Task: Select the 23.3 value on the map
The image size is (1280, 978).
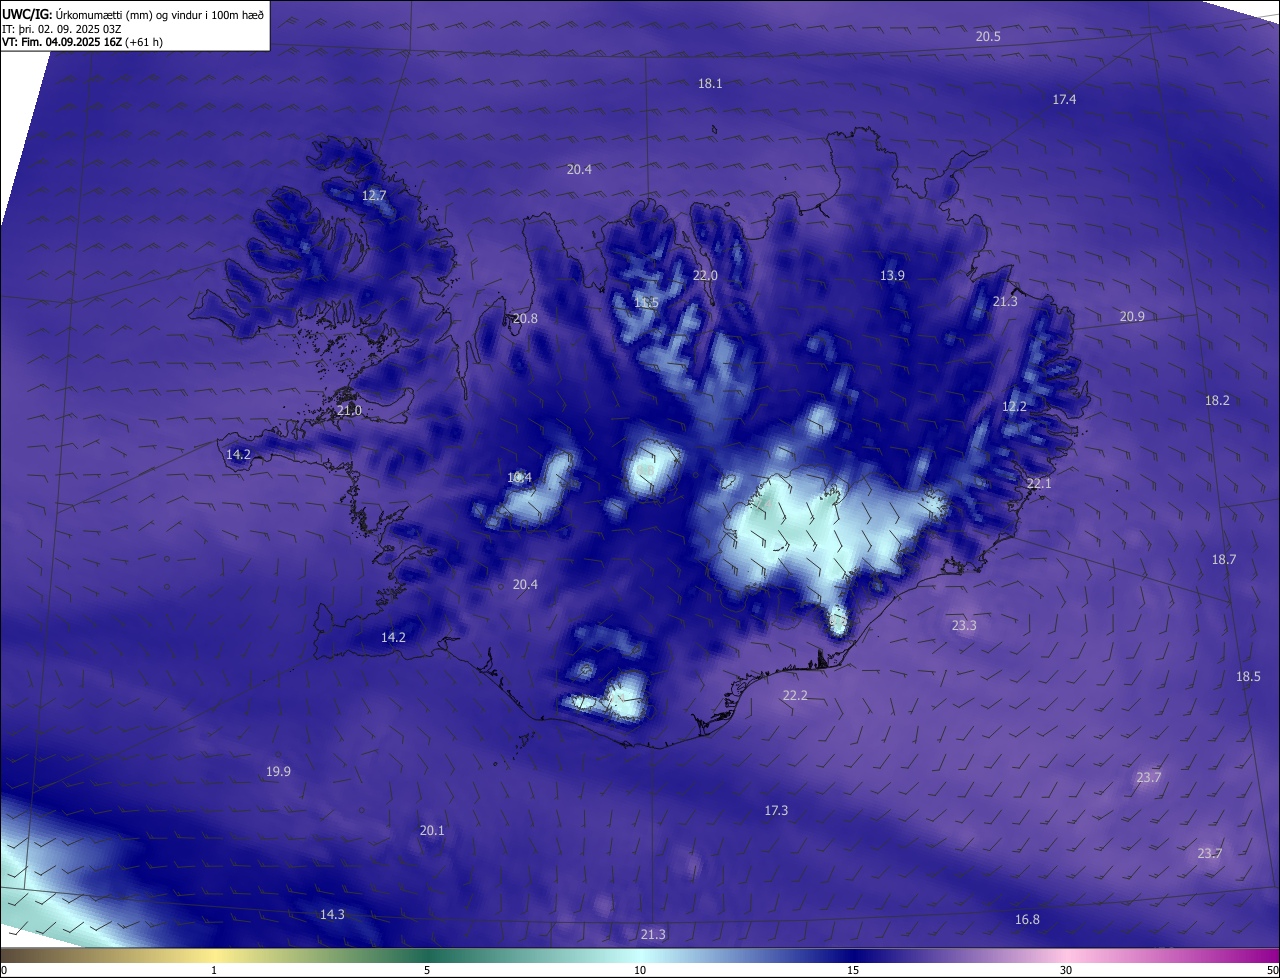Action: coord(964,625)
